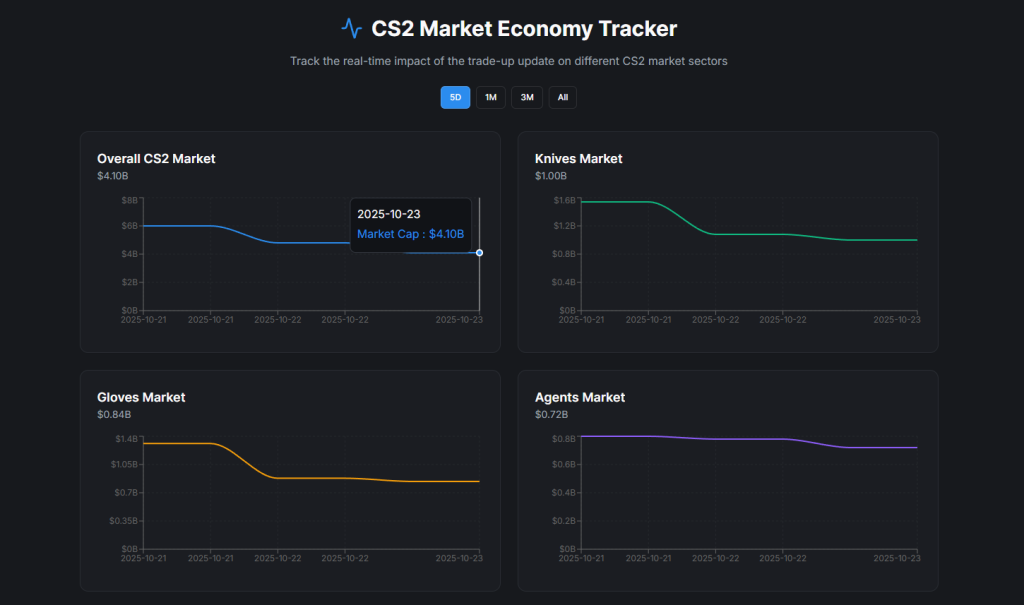This screenshot has height=605, width=1024.
Task: Select the 5D time range
Action: pyautogui.click(x=455, y=97)
